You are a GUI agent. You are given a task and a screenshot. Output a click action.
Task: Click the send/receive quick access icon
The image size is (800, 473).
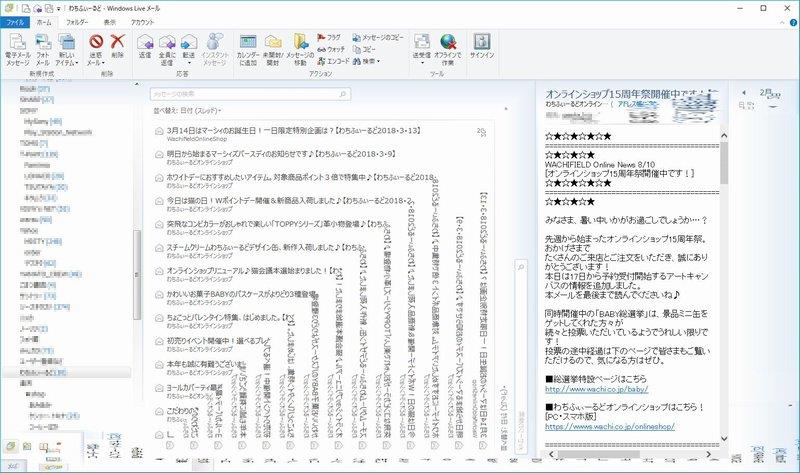tap(49, 8)
